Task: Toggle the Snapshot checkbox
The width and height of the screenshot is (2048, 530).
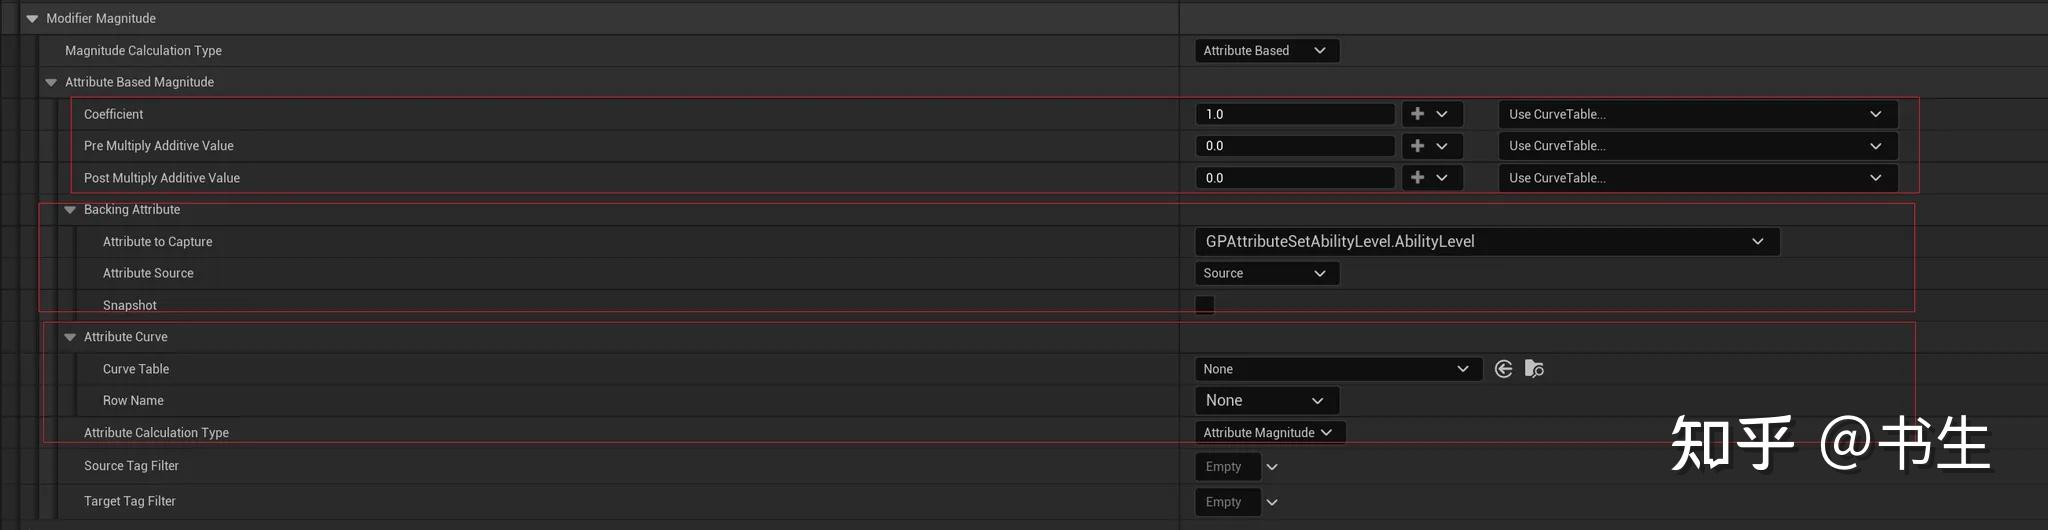Action: click(x=1205, y=305)
